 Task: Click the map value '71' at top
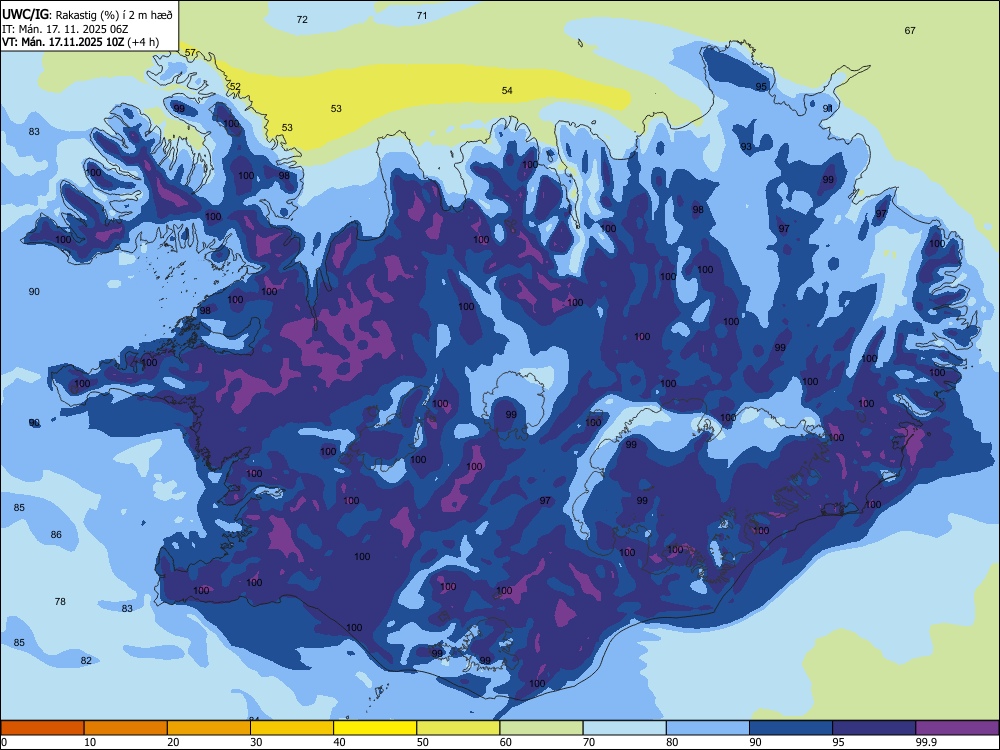(422, 15)
